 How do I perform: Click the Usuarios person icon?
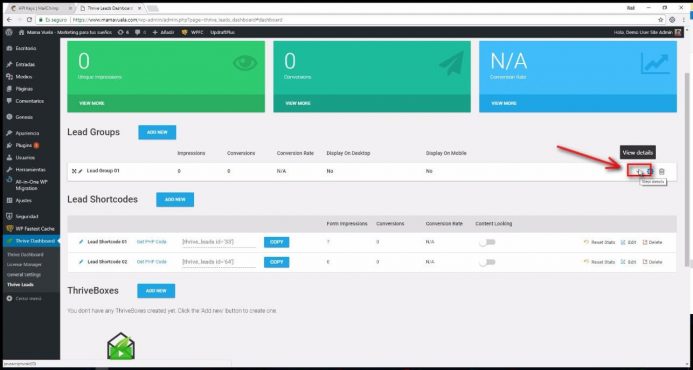pyautogui.click(x=9, y=157)
